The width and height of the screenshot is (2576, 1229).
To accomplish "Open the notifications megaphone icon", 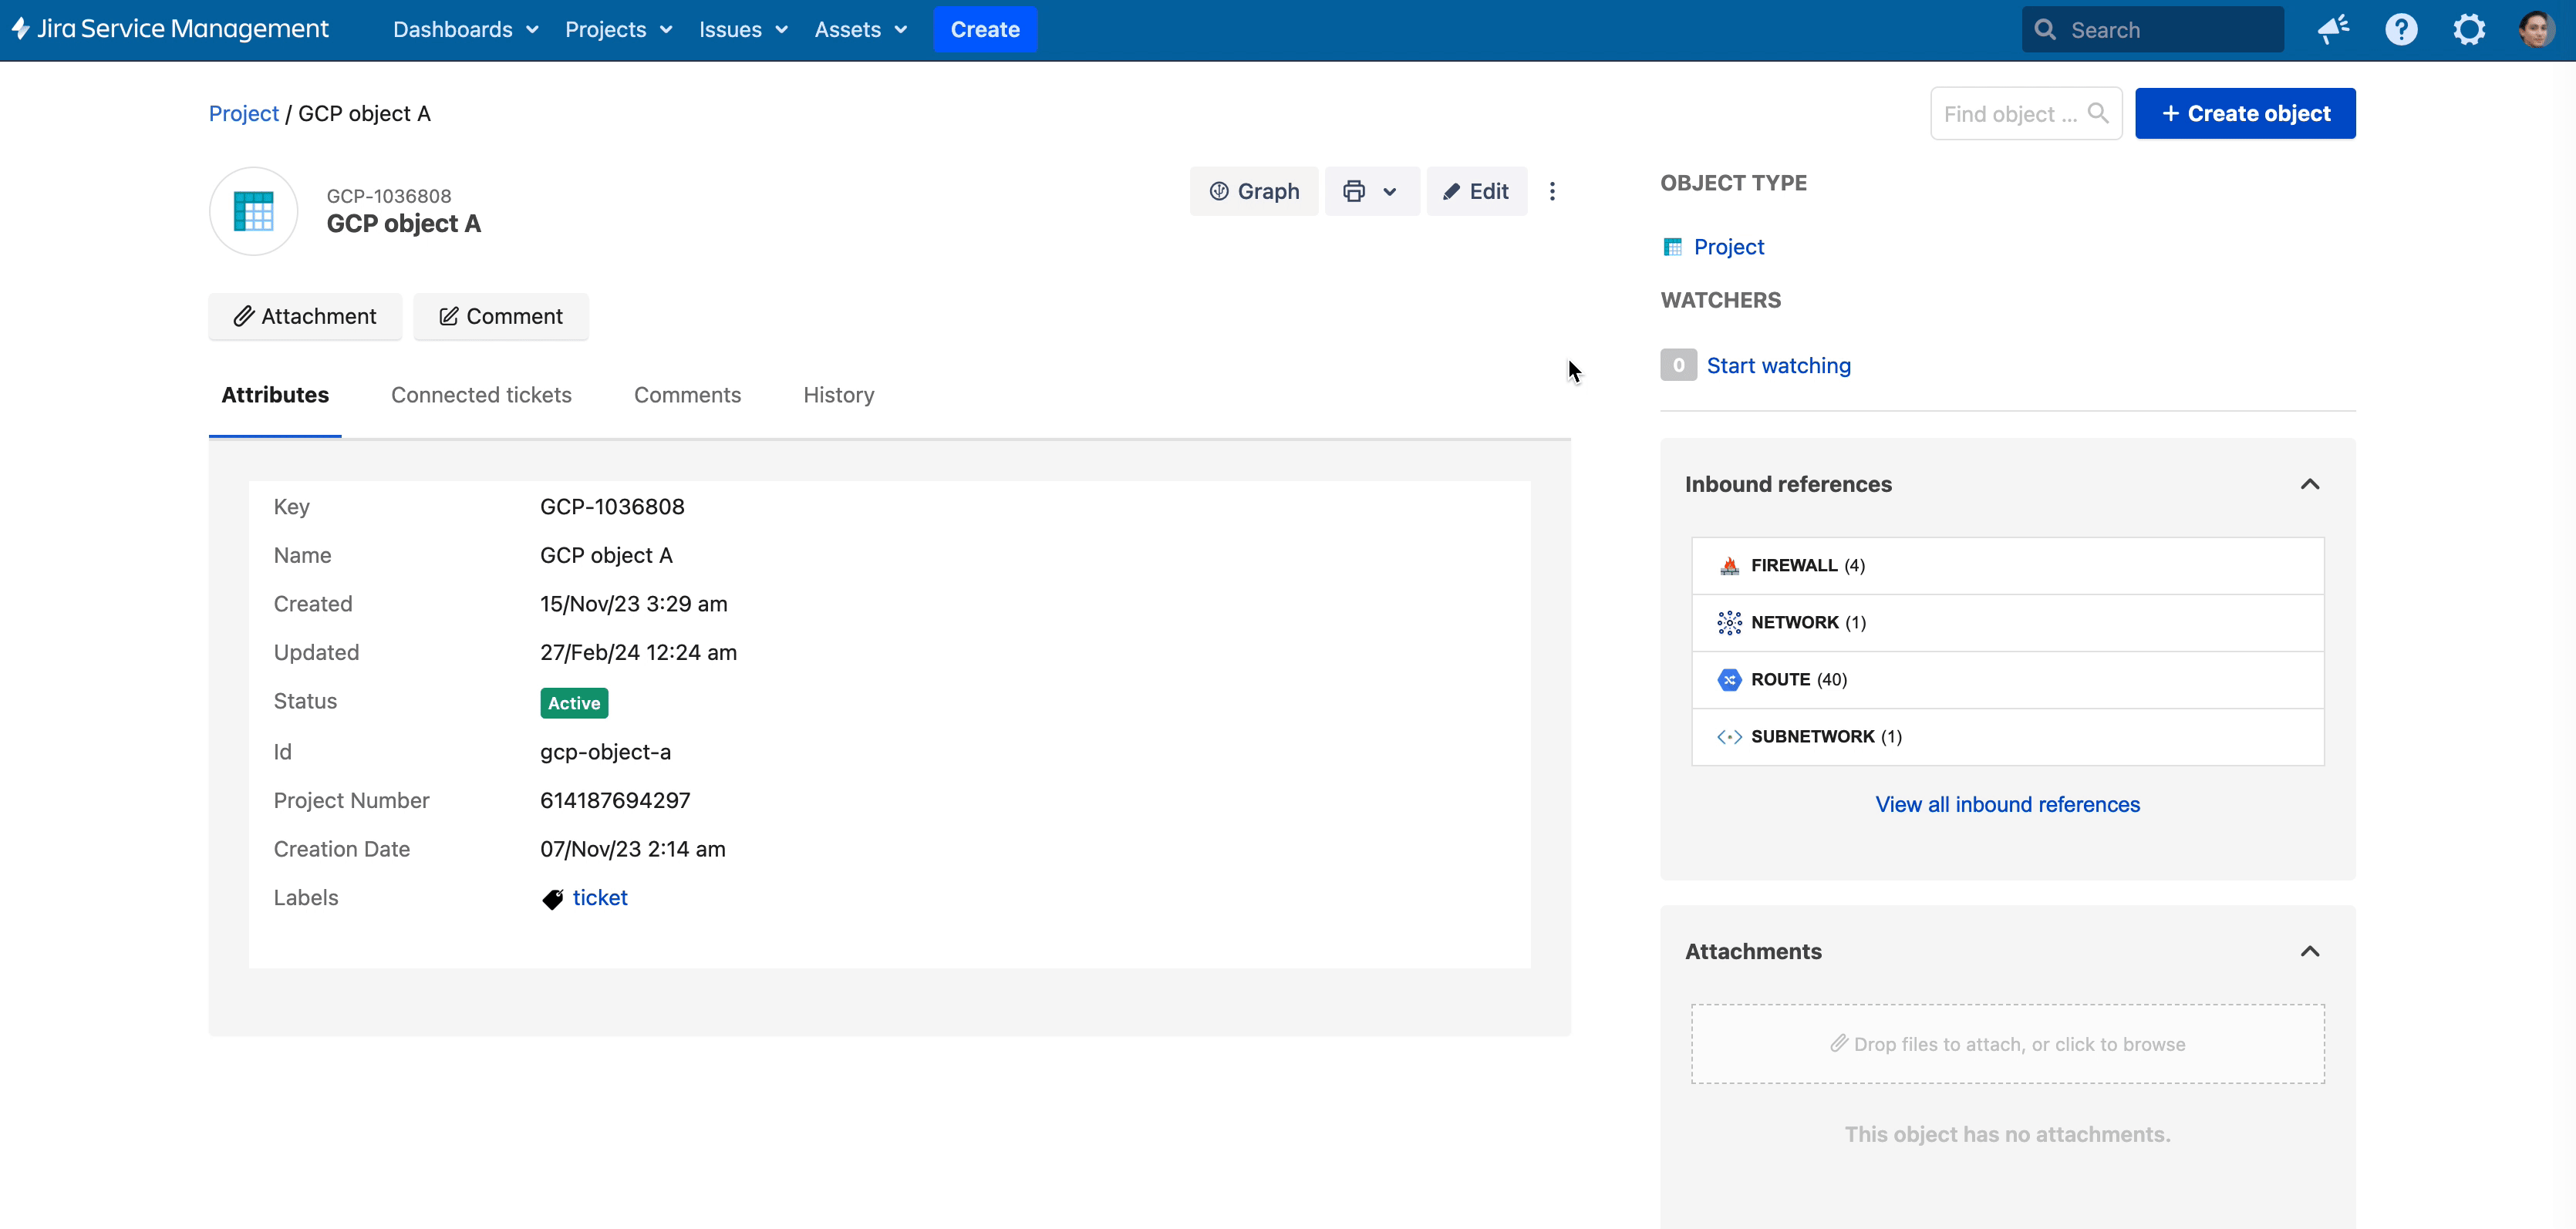I will point(2333,29).
